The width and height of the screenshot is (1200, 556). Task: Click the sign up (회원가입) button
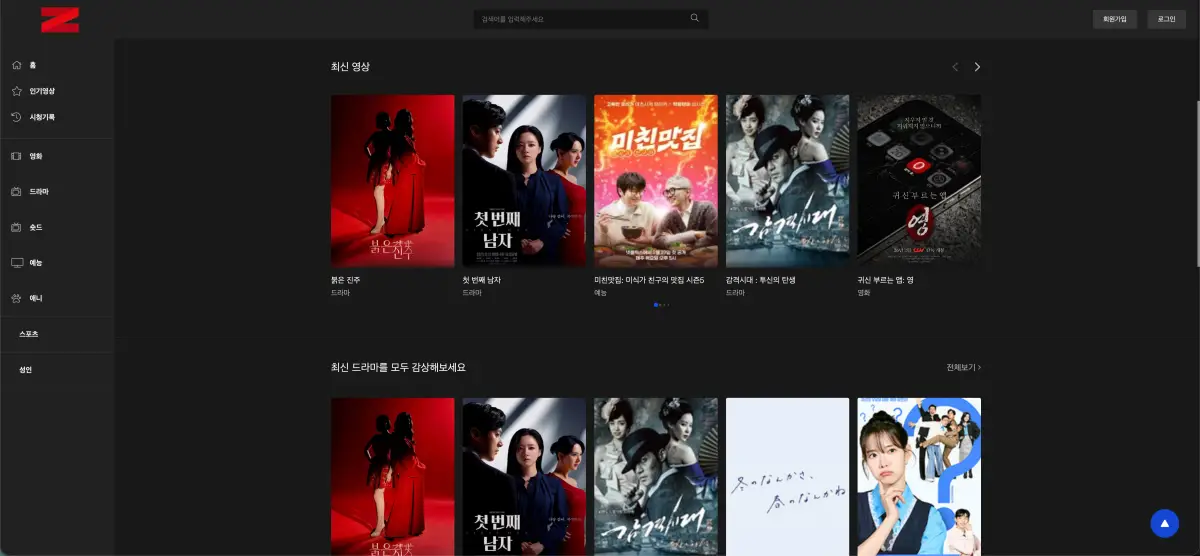(x=1114, y=19)
